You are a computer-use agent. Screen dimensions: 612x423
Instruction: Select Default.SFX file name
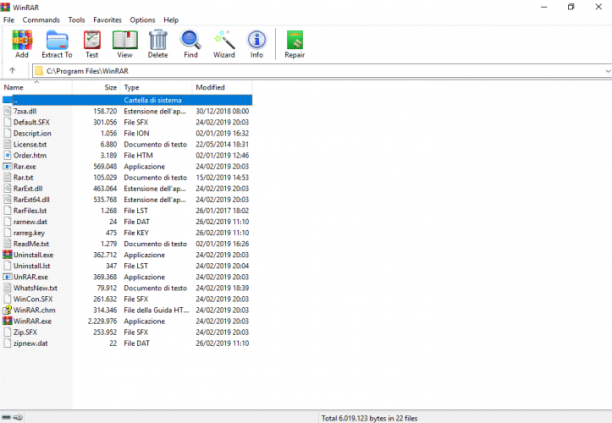coord(32,122)
